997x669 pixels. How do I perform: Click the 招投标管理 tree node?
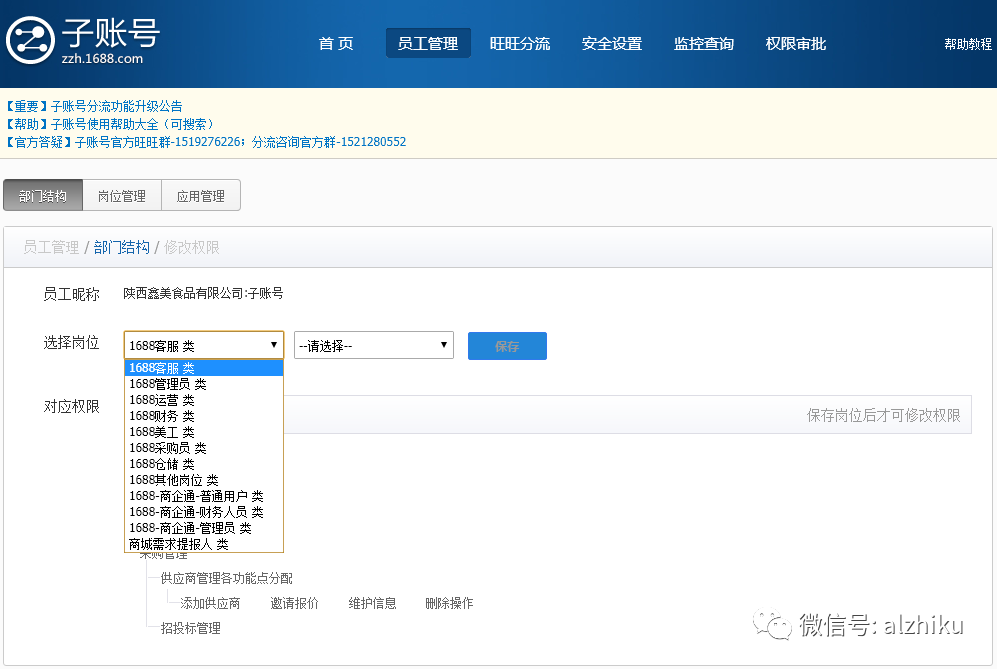point(191,628)
